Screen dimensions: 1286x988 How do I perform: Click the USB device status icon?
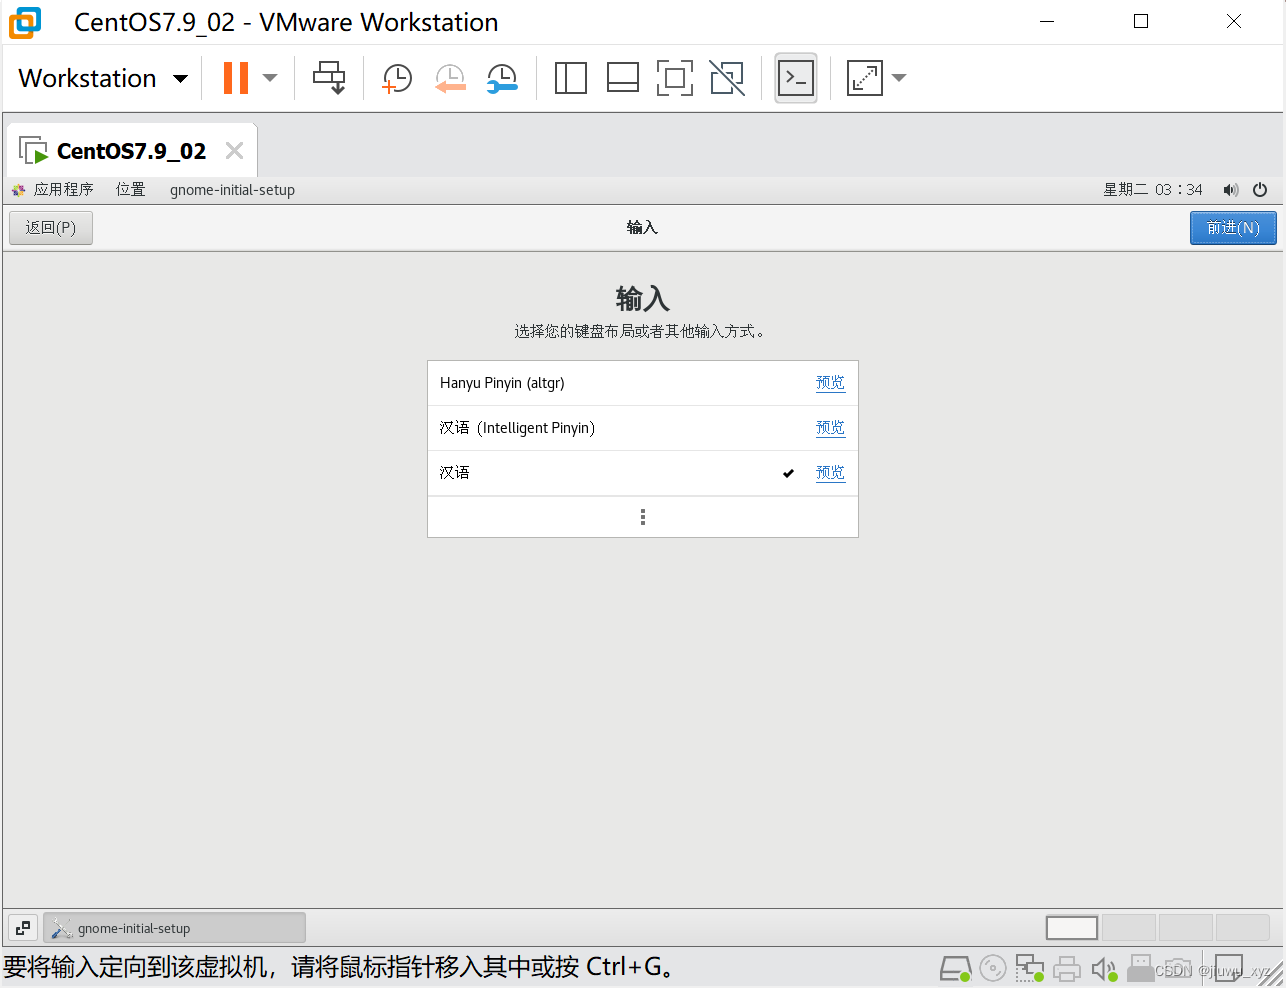coord(1141,968)
